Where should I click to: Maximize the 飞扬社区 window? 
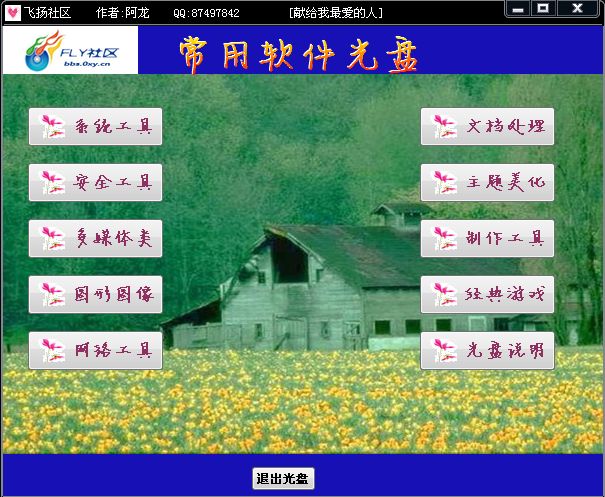point(543,8)
